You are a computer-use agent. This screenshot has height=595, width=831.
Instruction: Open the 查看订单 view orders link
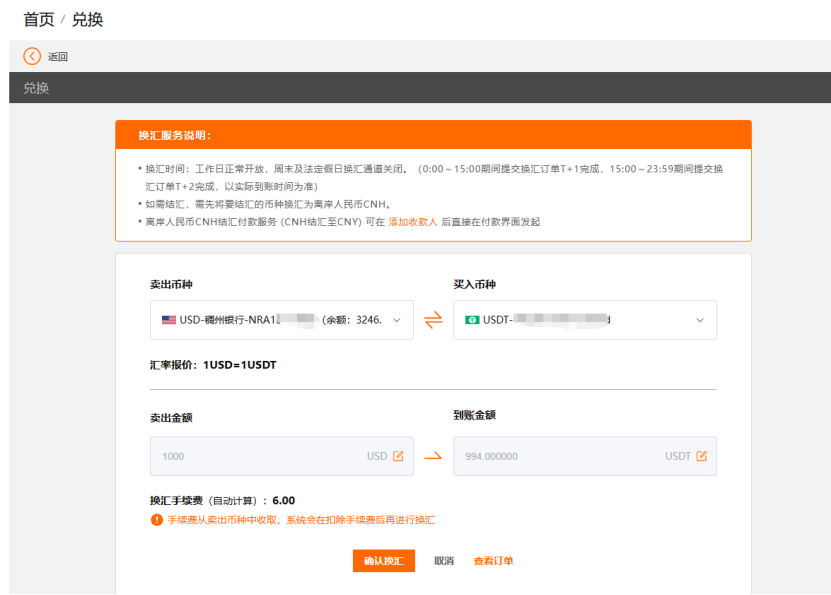click(493, 561)
